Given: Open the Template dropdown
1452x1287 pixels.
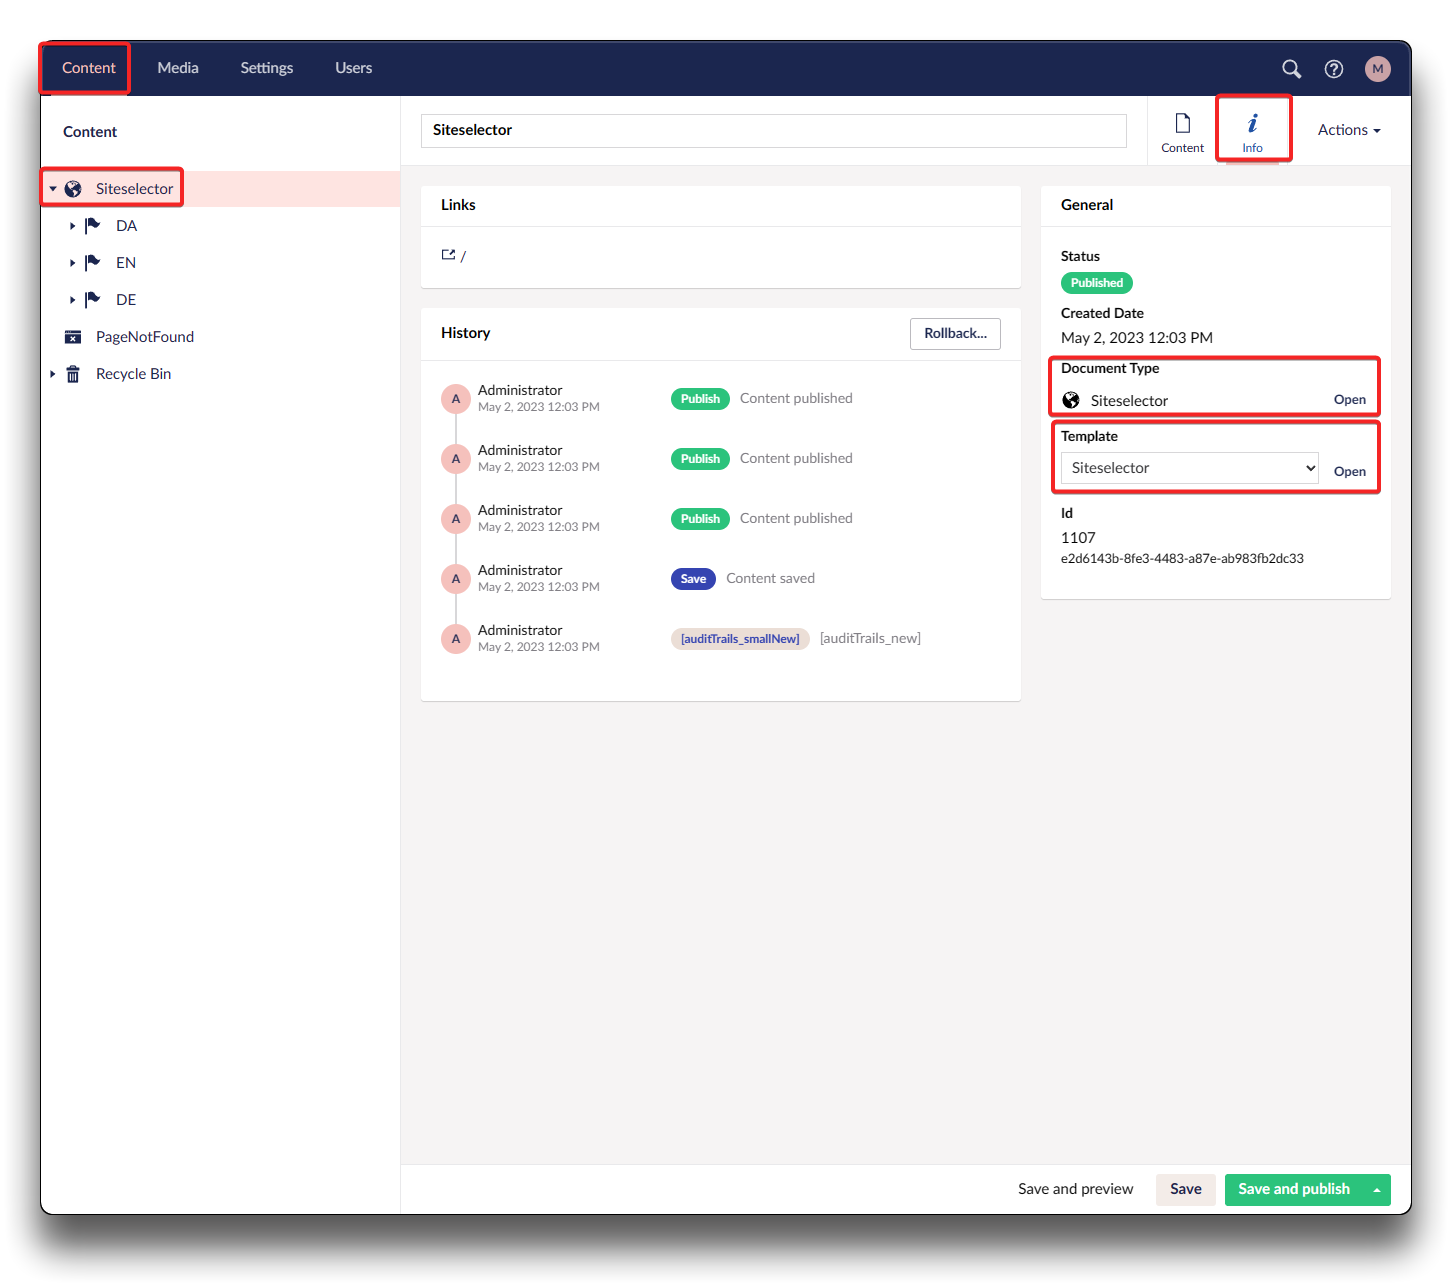Looking at the screenshot, I should click(x=1189, y=468).
